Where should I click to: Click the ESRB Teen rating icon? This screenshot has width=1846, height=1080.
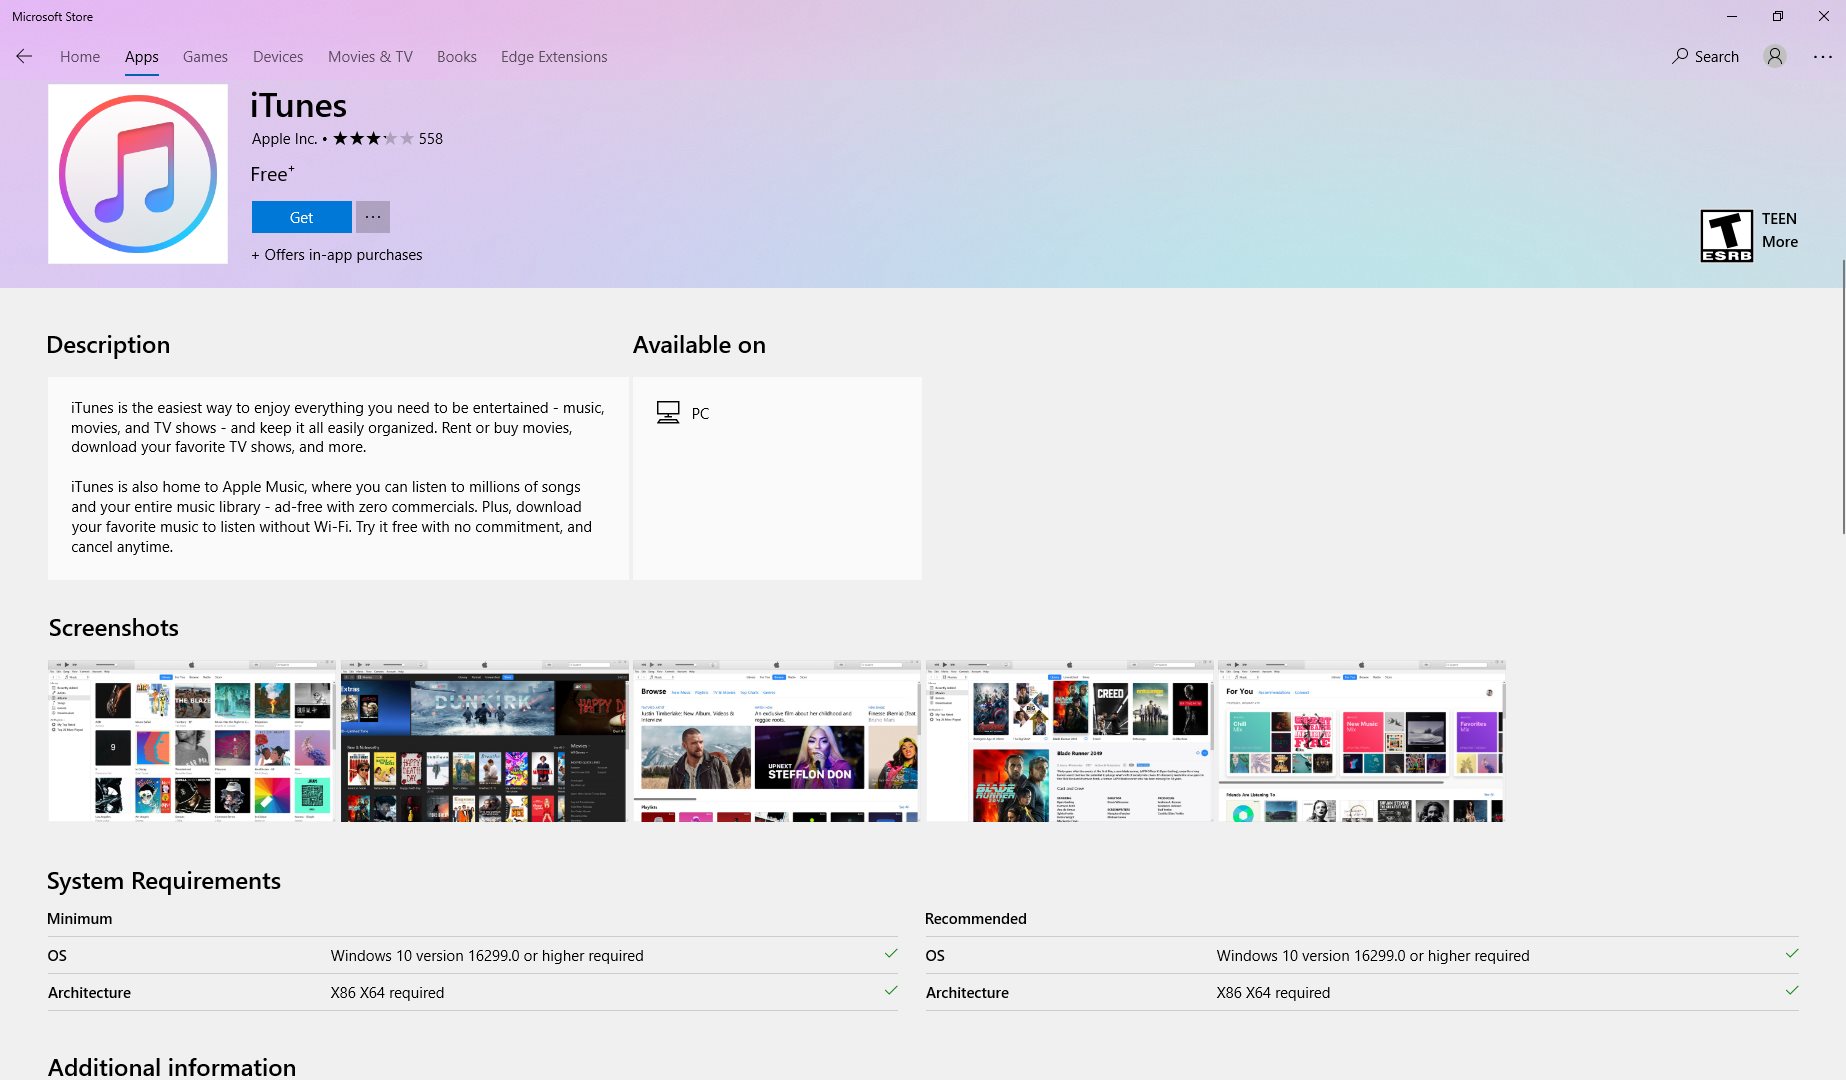tap(1727, 236)
